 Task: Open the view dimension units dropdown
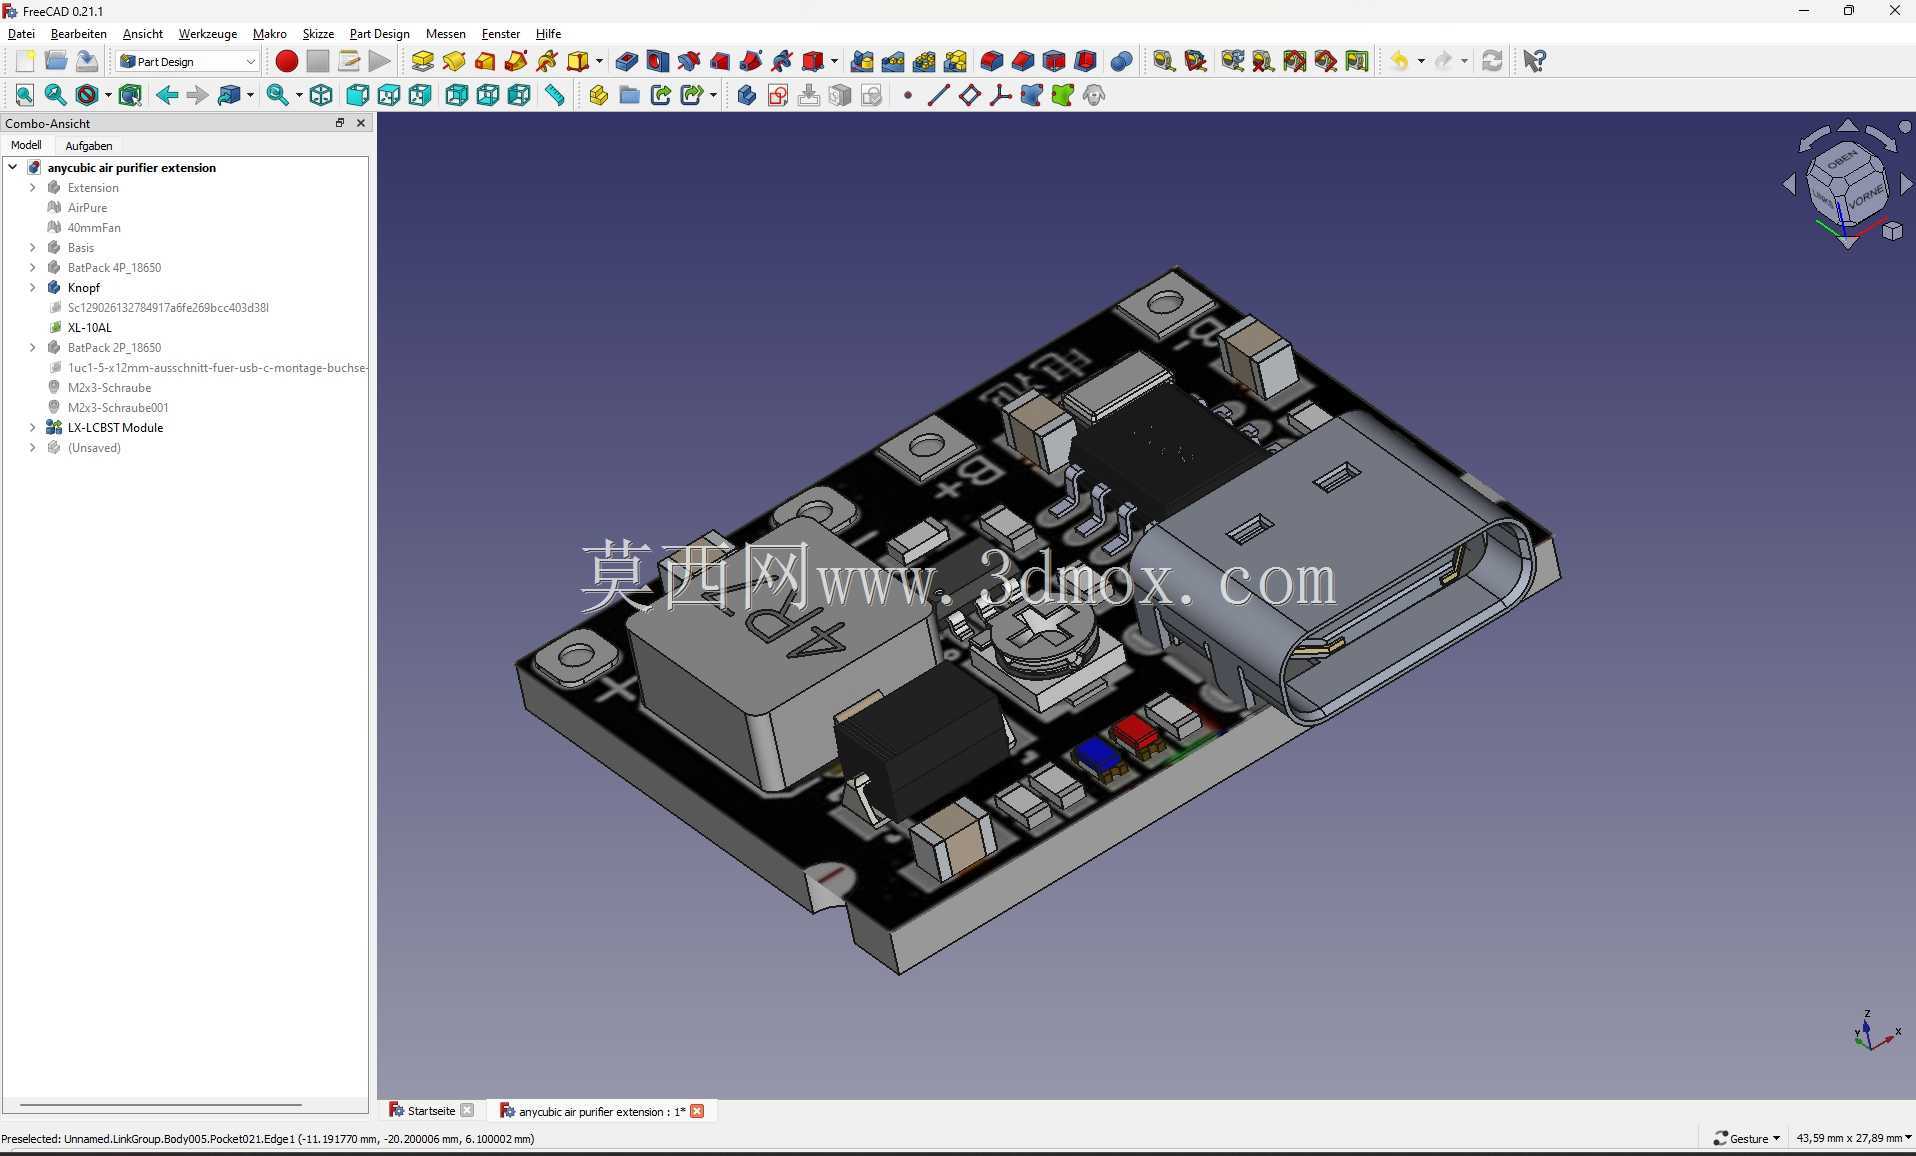[x=1853, y=1138]
